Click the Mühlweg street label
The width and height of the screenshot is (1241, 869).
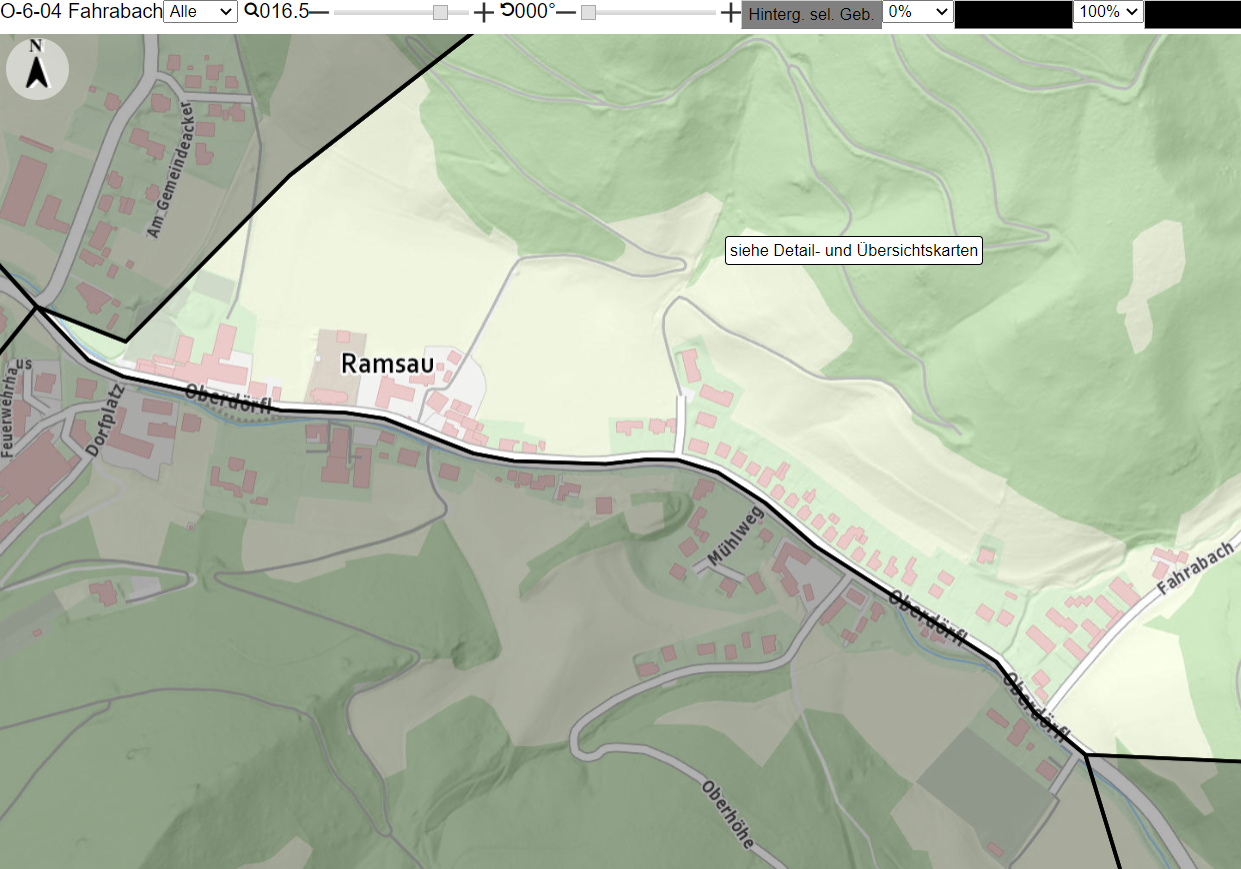(x=734, y=538)
